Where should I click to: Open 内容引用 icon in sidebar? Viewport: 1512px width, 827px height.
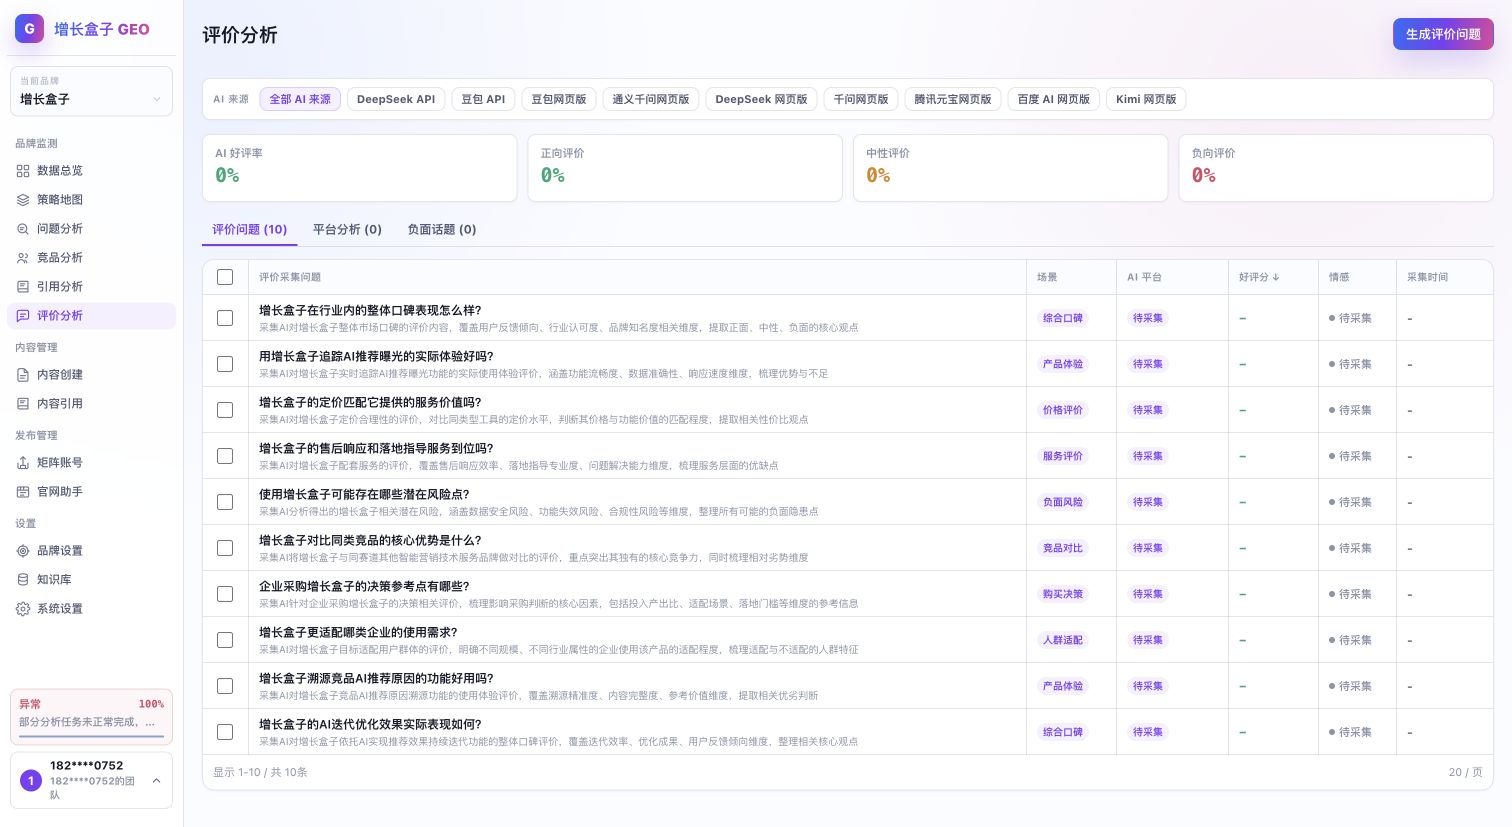click(23, 404)
